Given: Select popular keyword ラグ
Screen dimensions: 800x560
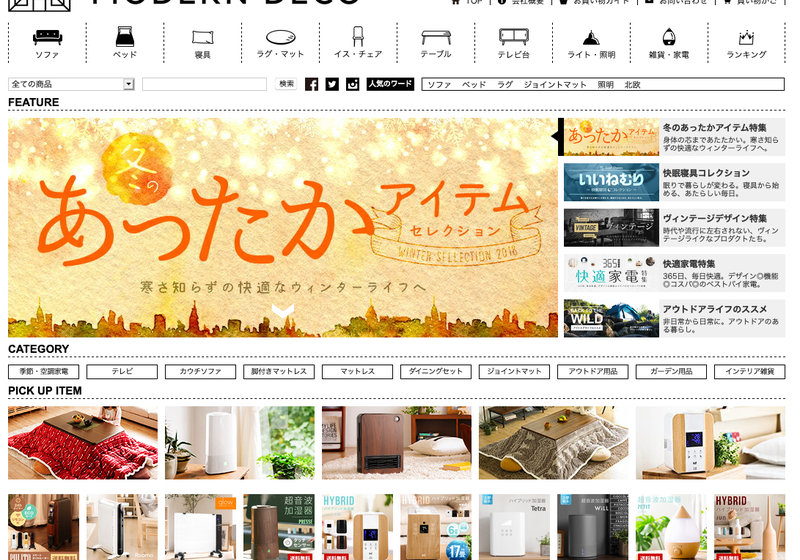Looking at the screenshot, I should [505, 85].
